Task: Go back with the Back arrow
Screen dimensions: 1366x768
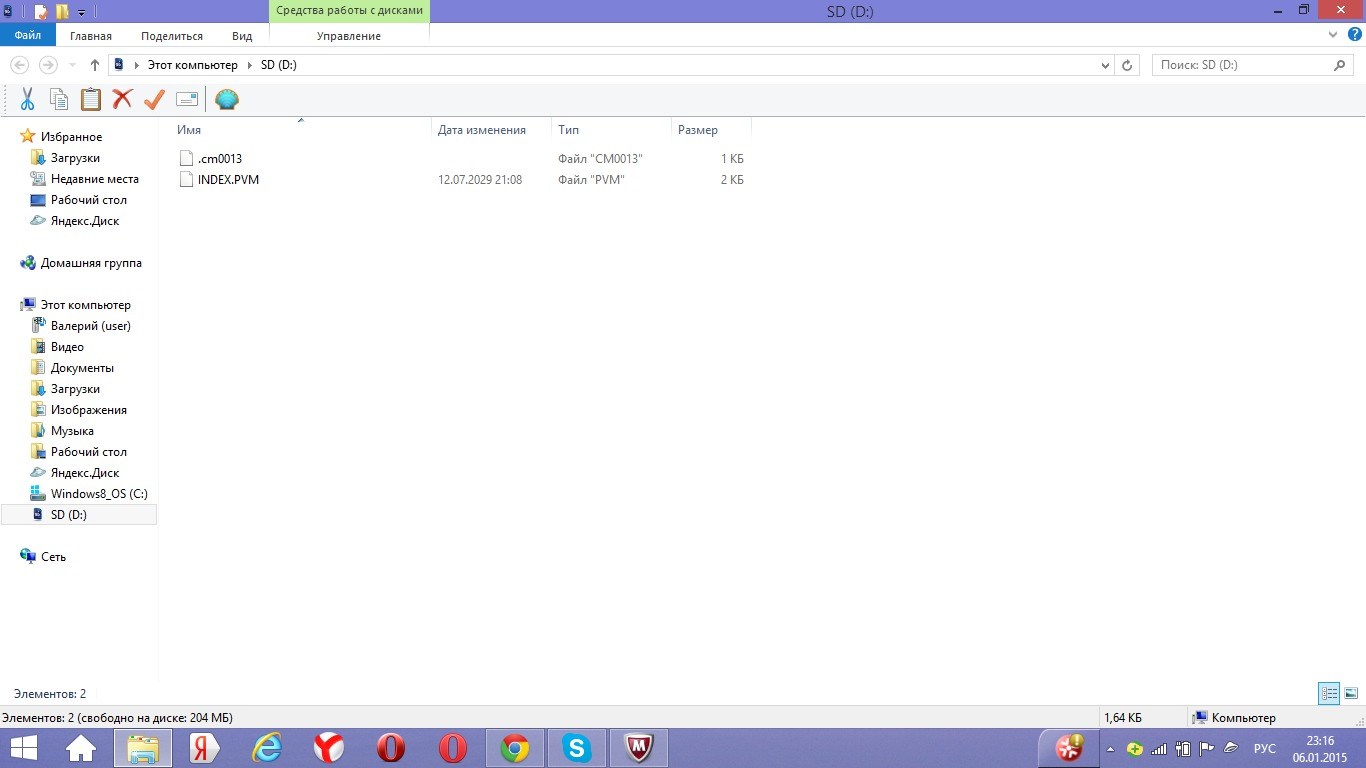Action: click(19, 65)
